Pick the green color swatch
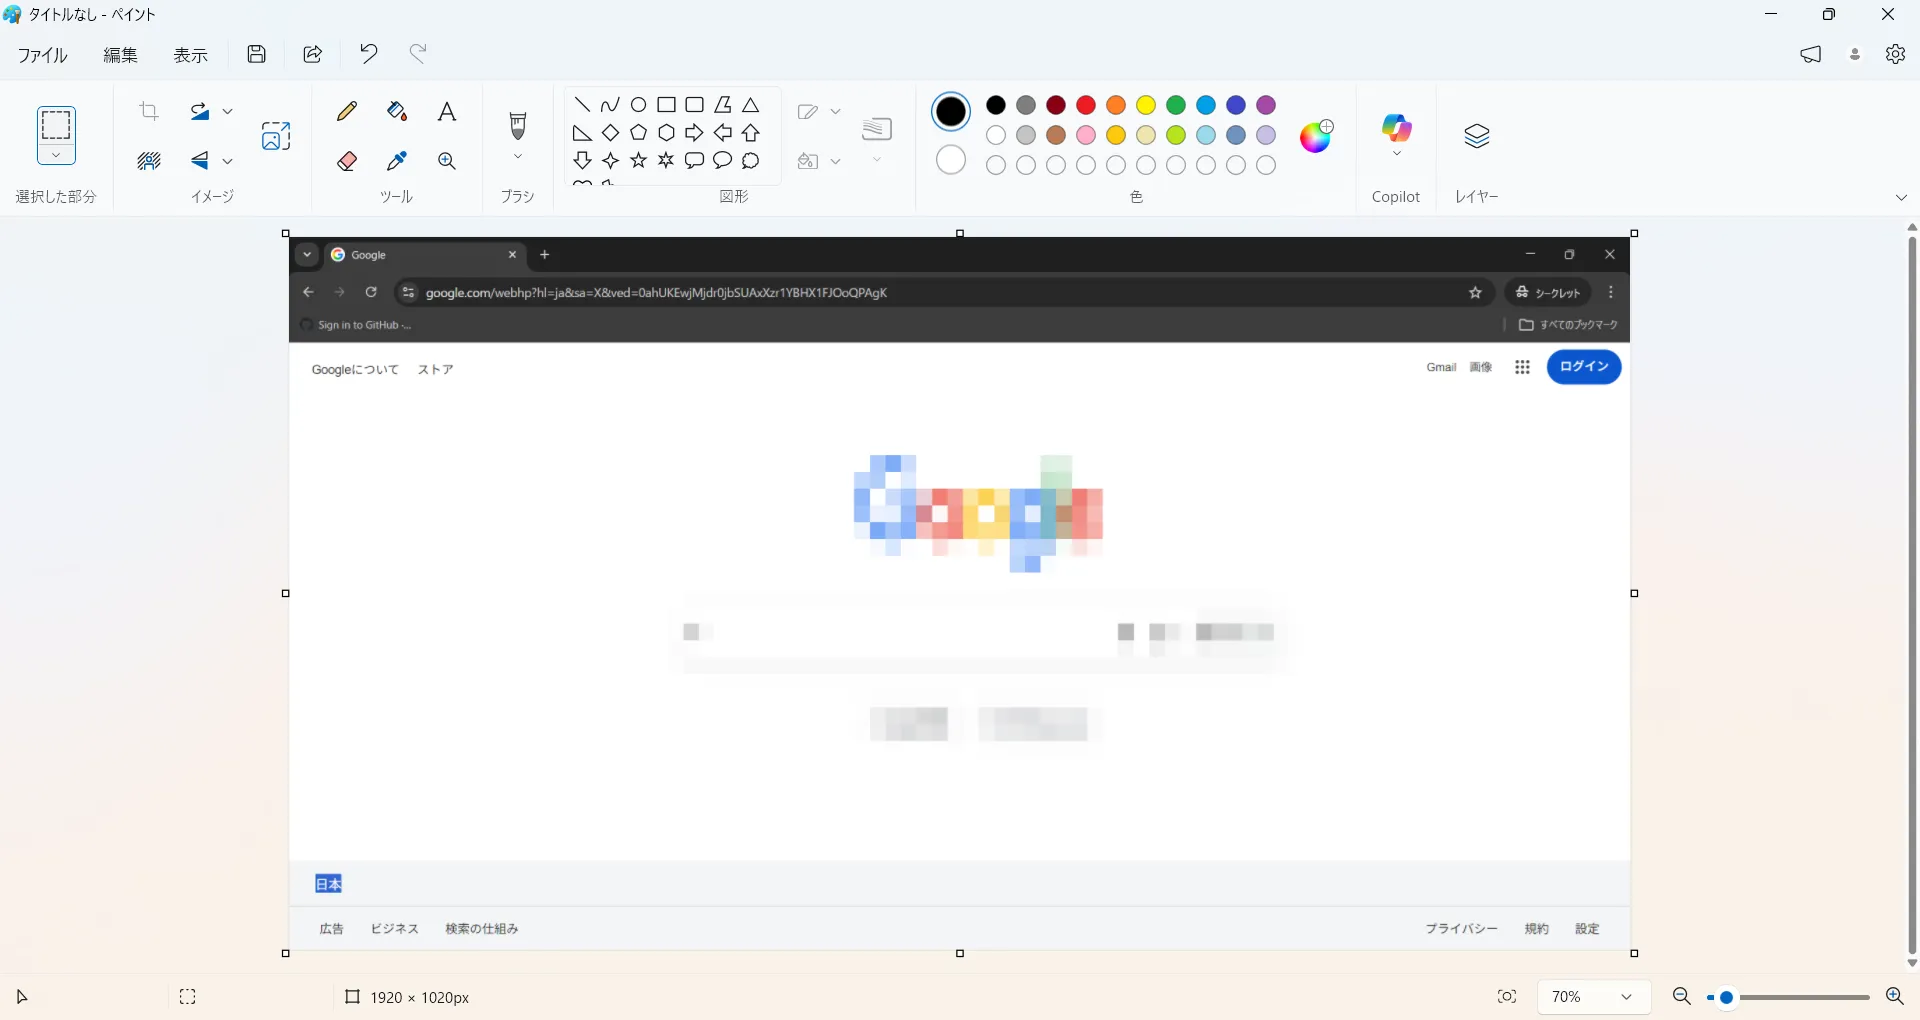 1176,105
